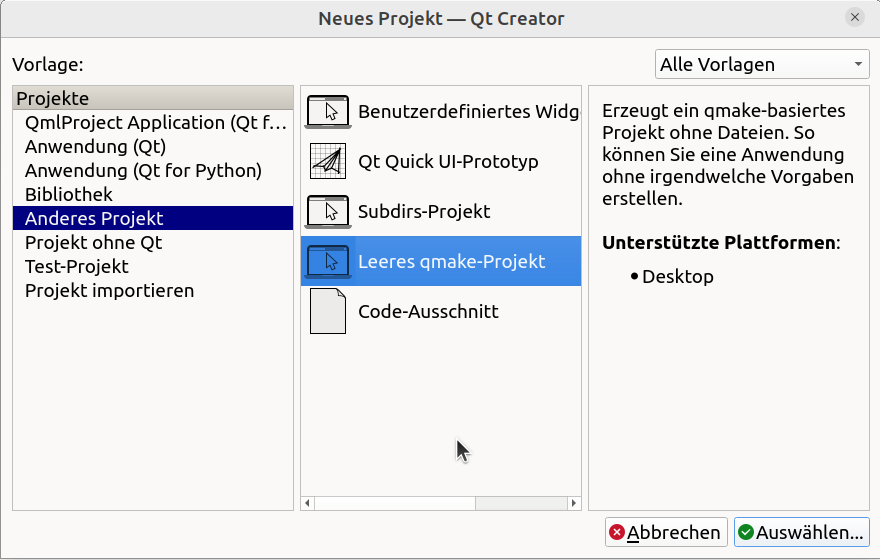The width and height of the screenshot is (880, 560).
Task: Select the Anderes Projekt category
Action: [94, 219]
